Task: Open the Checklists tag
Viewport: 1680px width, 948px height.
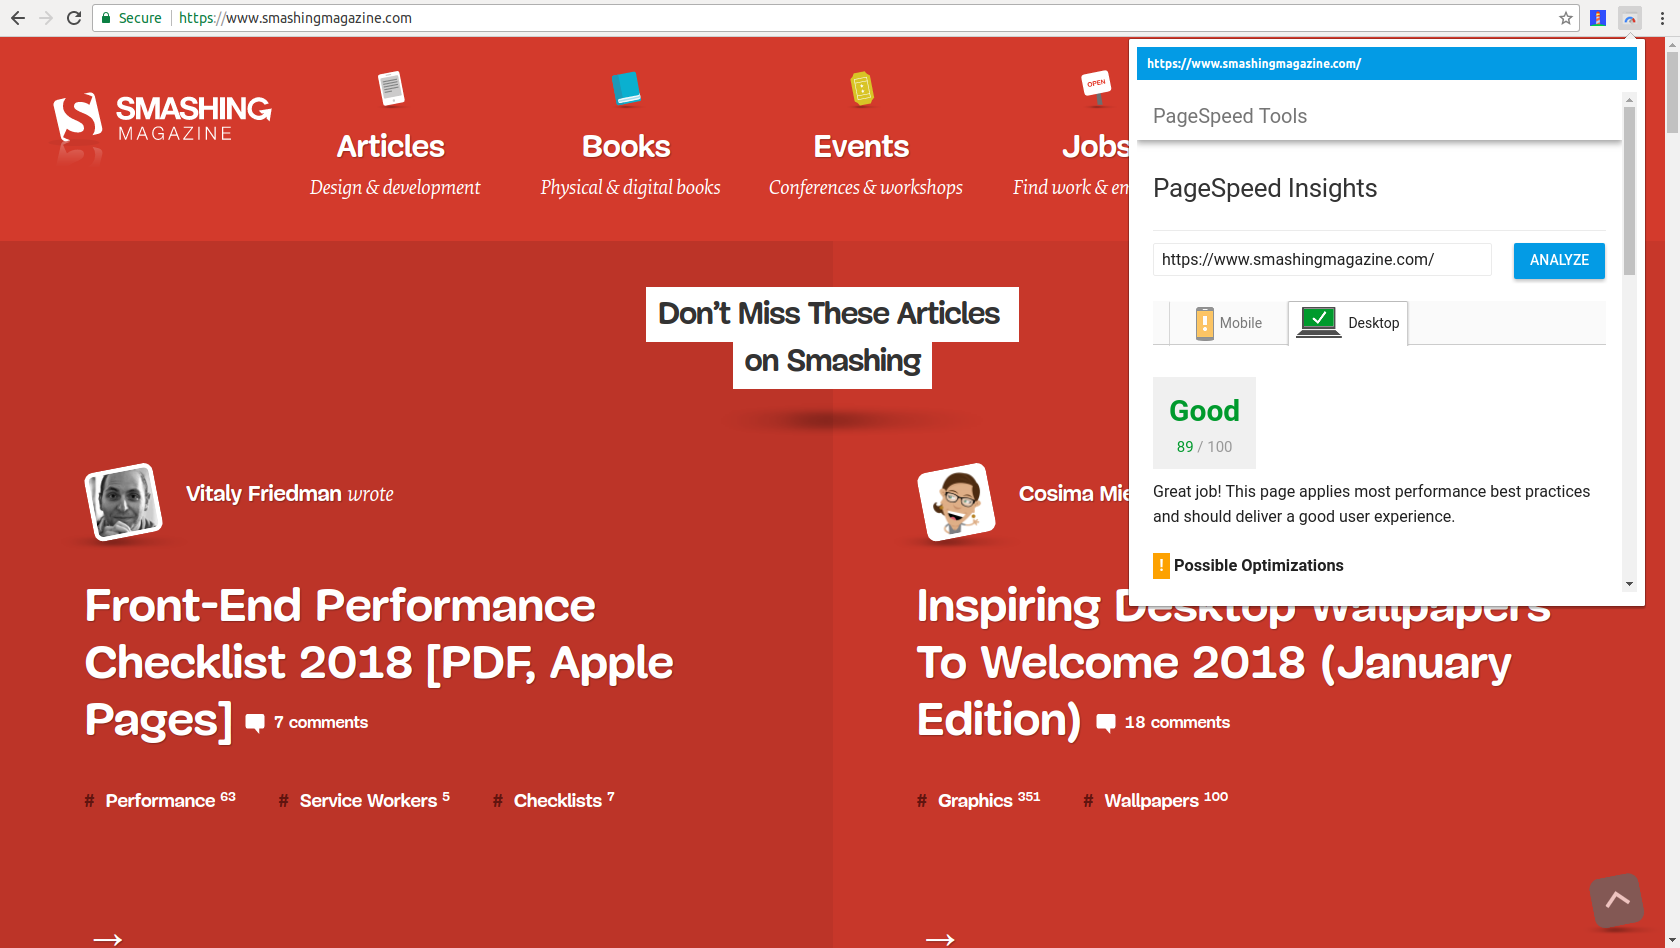Action: coord(554,800)
